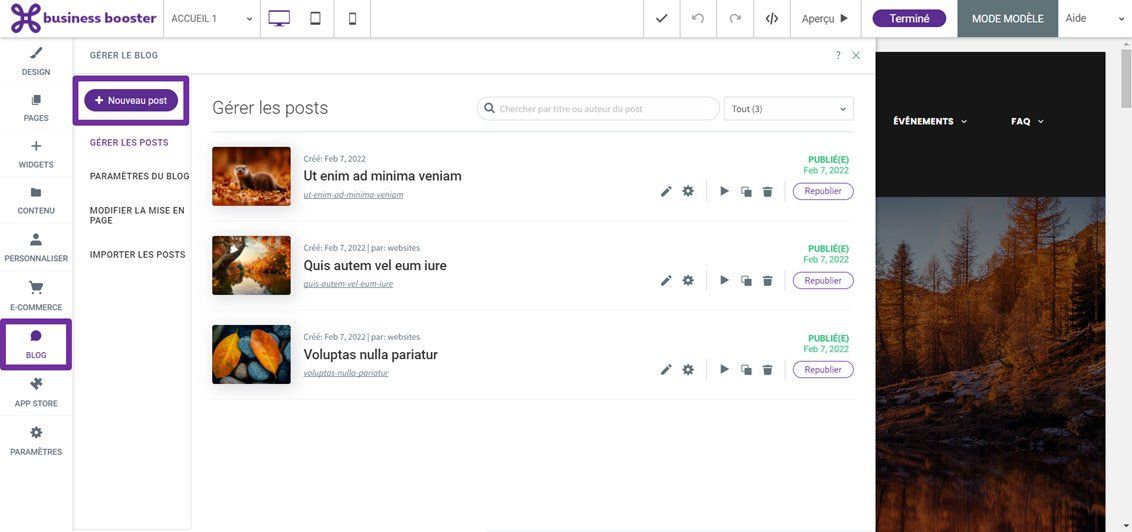
Task: Open the E-commerce sidebar section
Action: pos(36,296)
